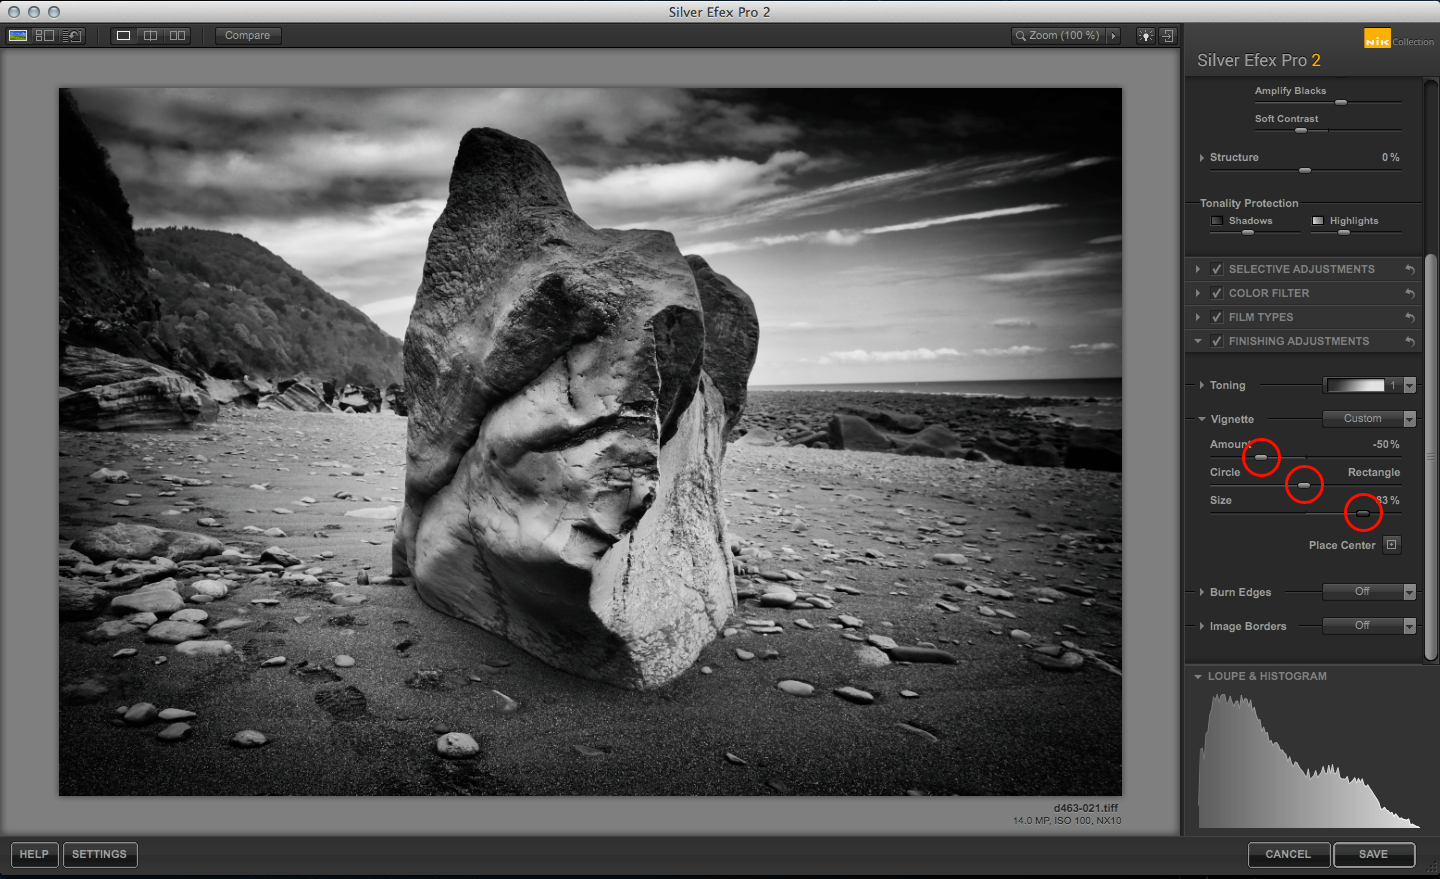Toggle the Selective Adjustments checkbox
The image size is (1440, 879).
(1217, 269)
